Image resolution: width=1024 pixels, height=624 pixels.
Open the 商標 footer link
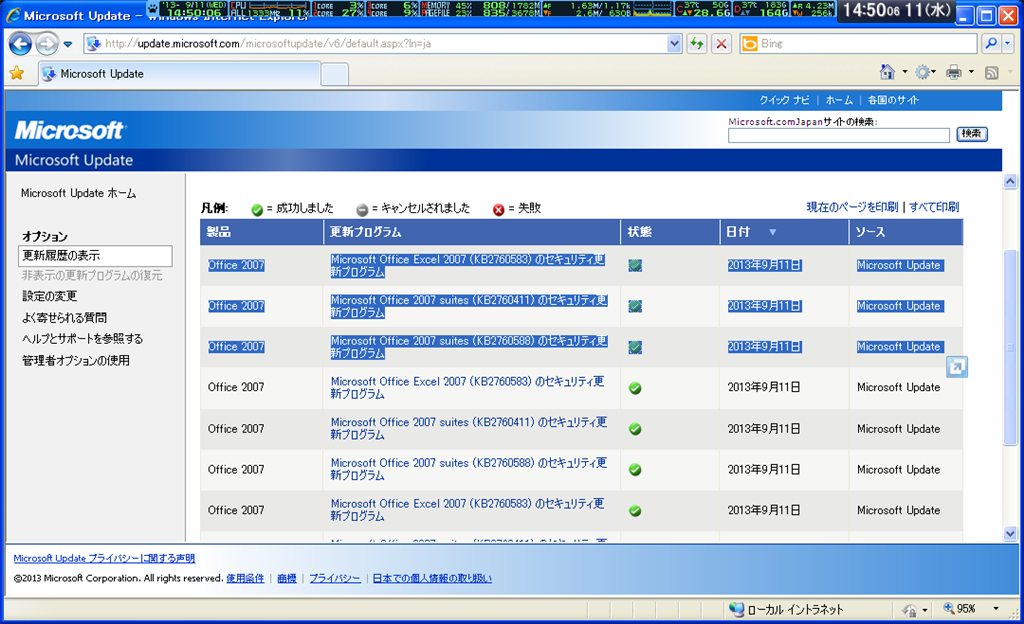click(x=287, y=578)
